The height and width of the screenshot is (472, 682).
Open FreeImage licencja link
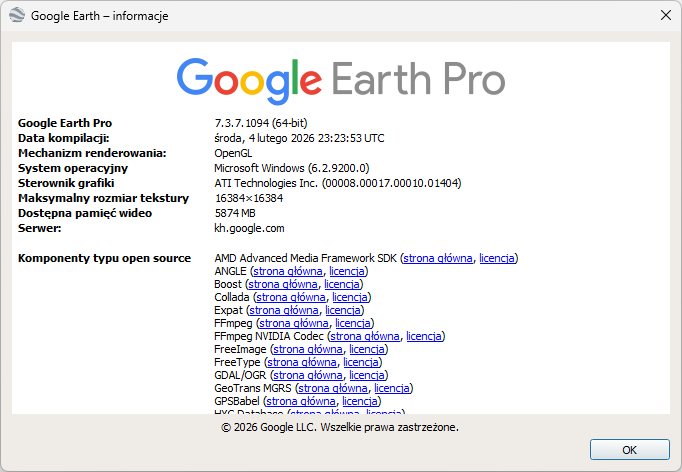coord(367,349)
